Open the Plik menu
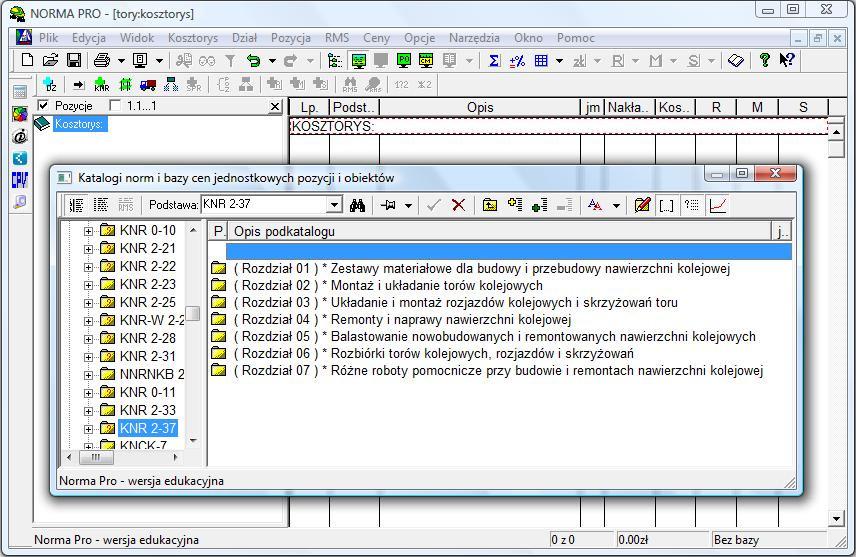The image size is (856, 557). pyautogui.click(x=48, y=38)
